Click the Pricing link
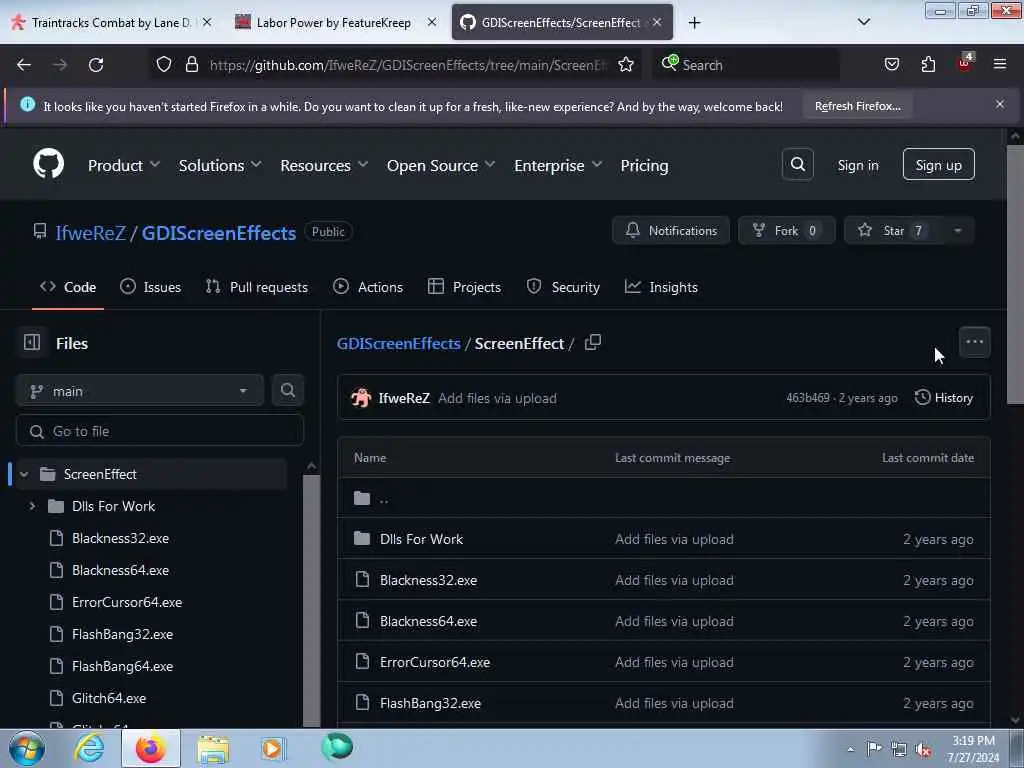This screenshot has width=1024, height=768. click(x=644, y=165)
